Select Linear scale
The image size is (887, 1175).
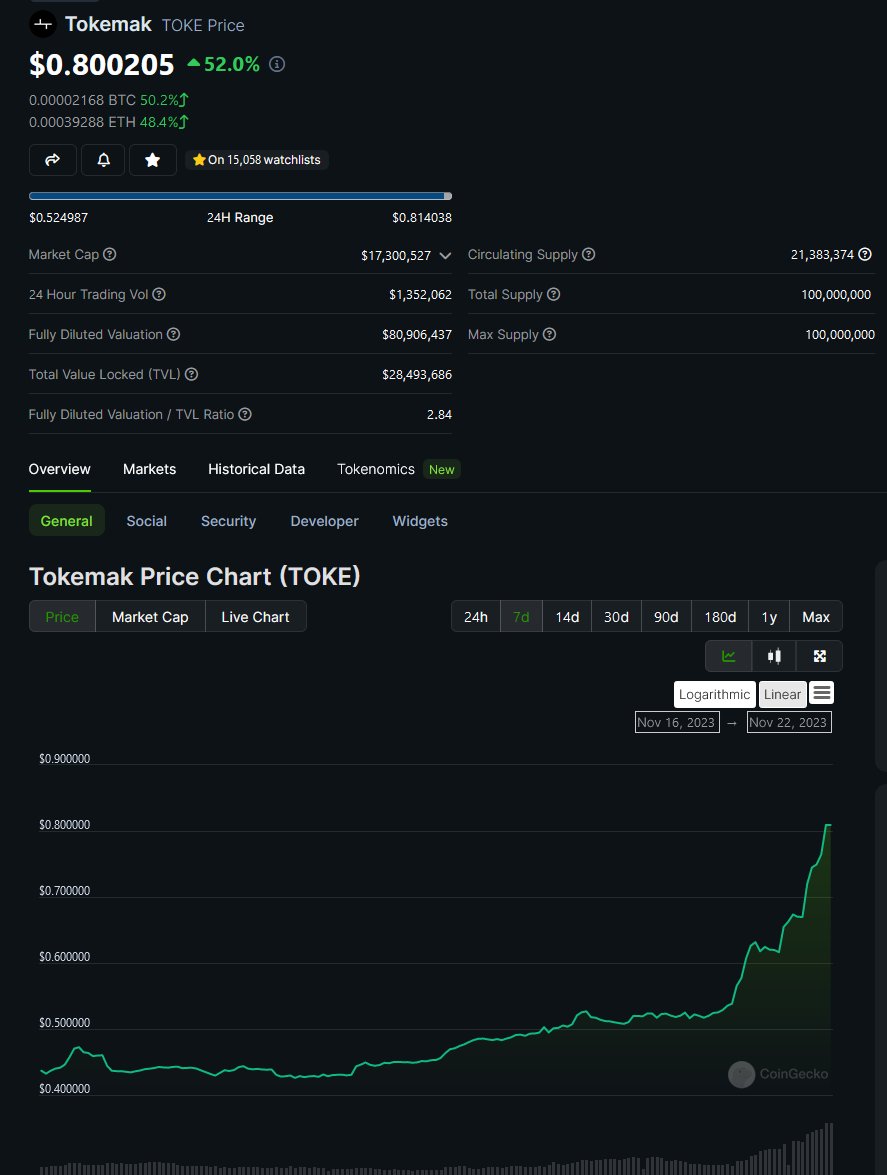(782, 695)
